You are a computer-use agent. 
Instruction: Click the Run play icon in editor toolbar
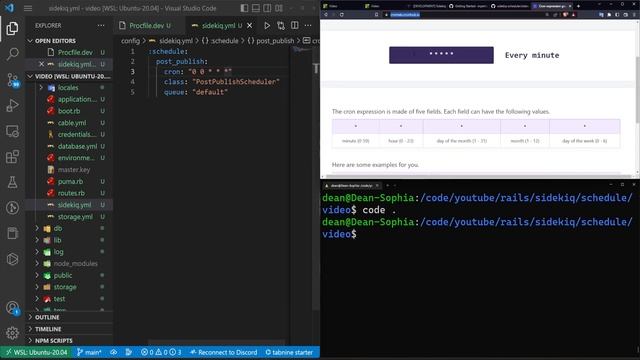click(267, 25)
